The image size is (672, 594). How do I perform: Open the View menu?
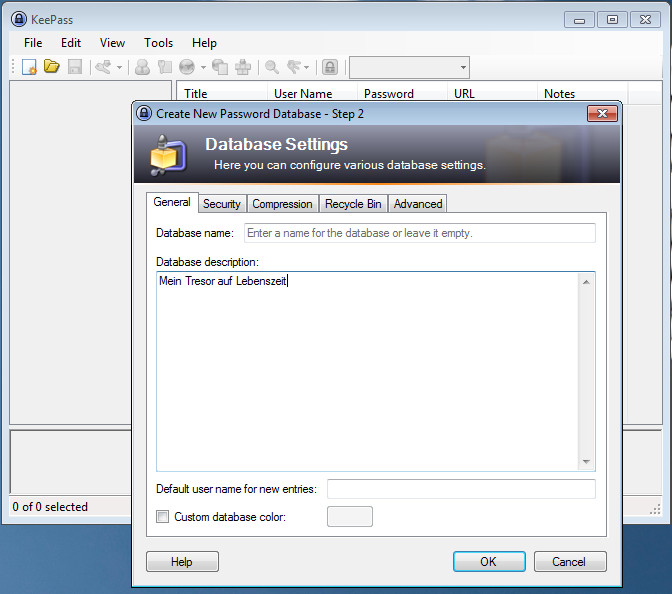[x=112, y=43]
